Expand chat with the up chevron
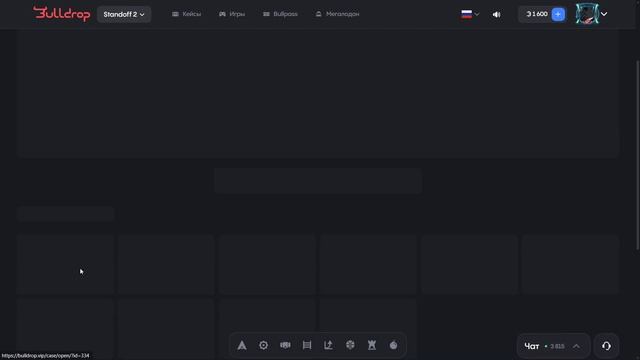The image size is (640, 360). [576, 347]
